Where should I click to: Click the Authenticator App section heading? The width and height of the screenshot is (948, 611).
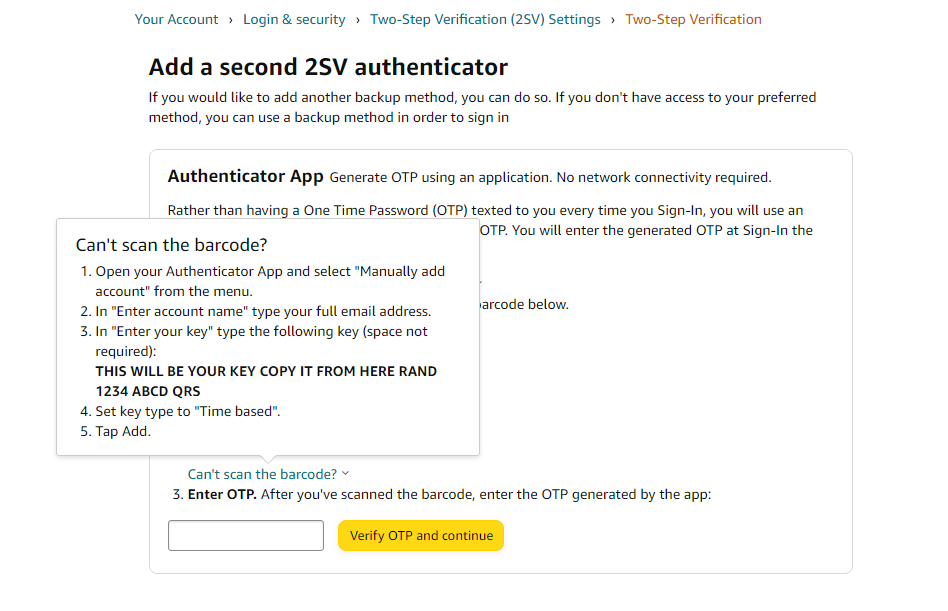coord(245,176)
